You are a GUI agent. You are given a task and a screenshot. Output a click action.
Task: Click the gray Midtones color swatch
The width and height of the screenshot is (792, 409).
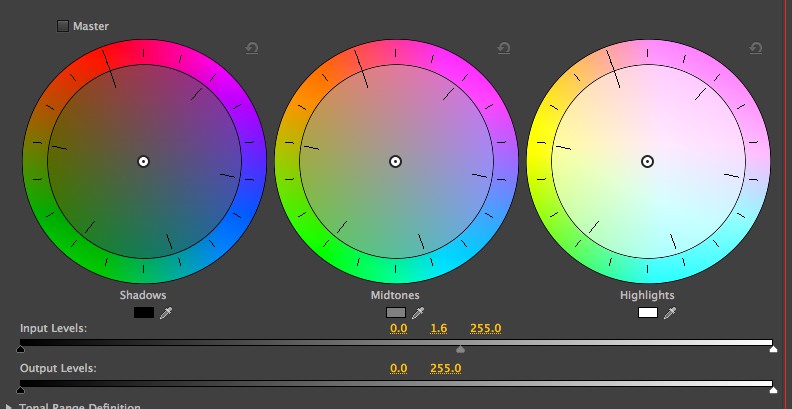point(396,313)
